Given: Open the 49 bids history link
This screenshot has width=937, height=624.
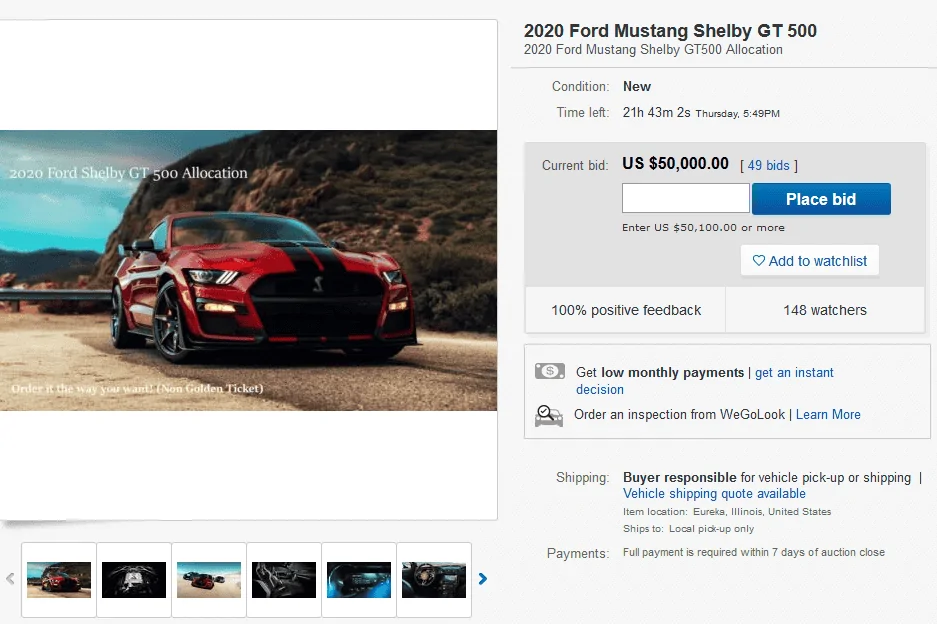Looking at the screenshot, I should point(768,166).
